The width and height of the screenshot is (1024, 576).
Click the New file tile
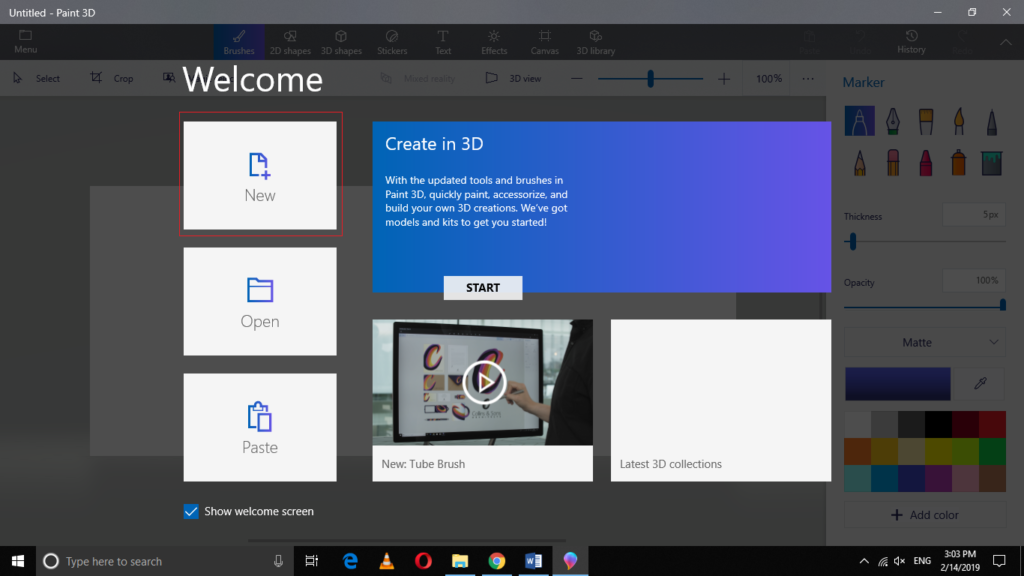point(260,175)
